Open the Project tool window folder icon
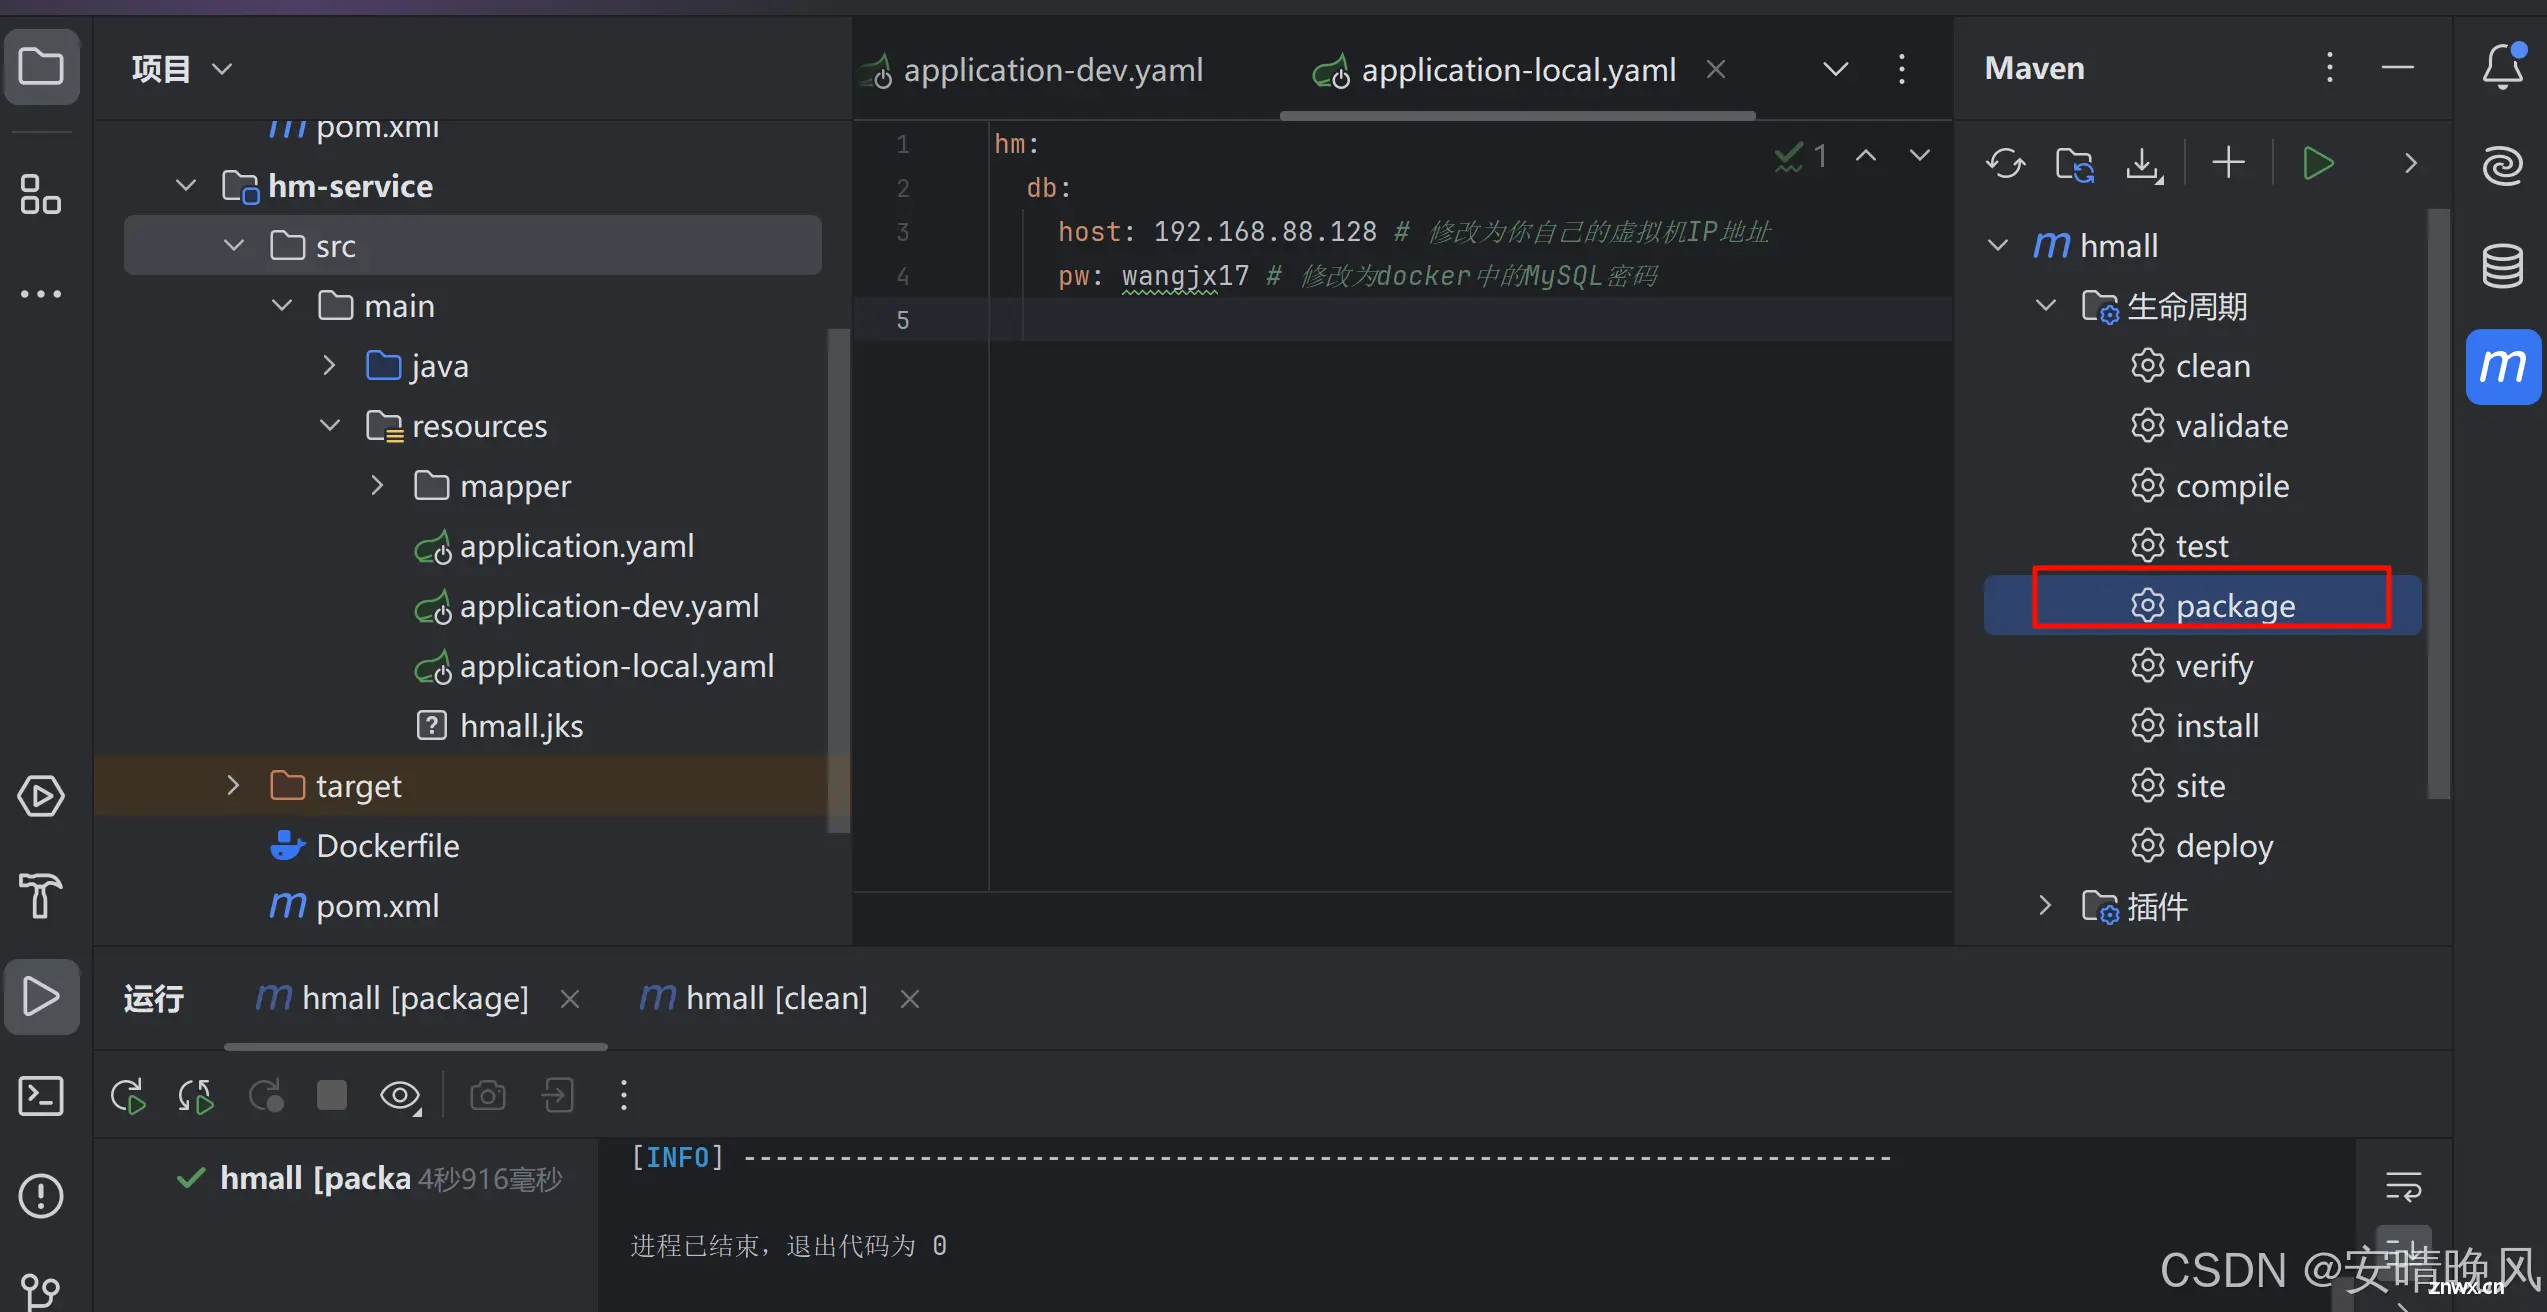 tap(41, 67)
